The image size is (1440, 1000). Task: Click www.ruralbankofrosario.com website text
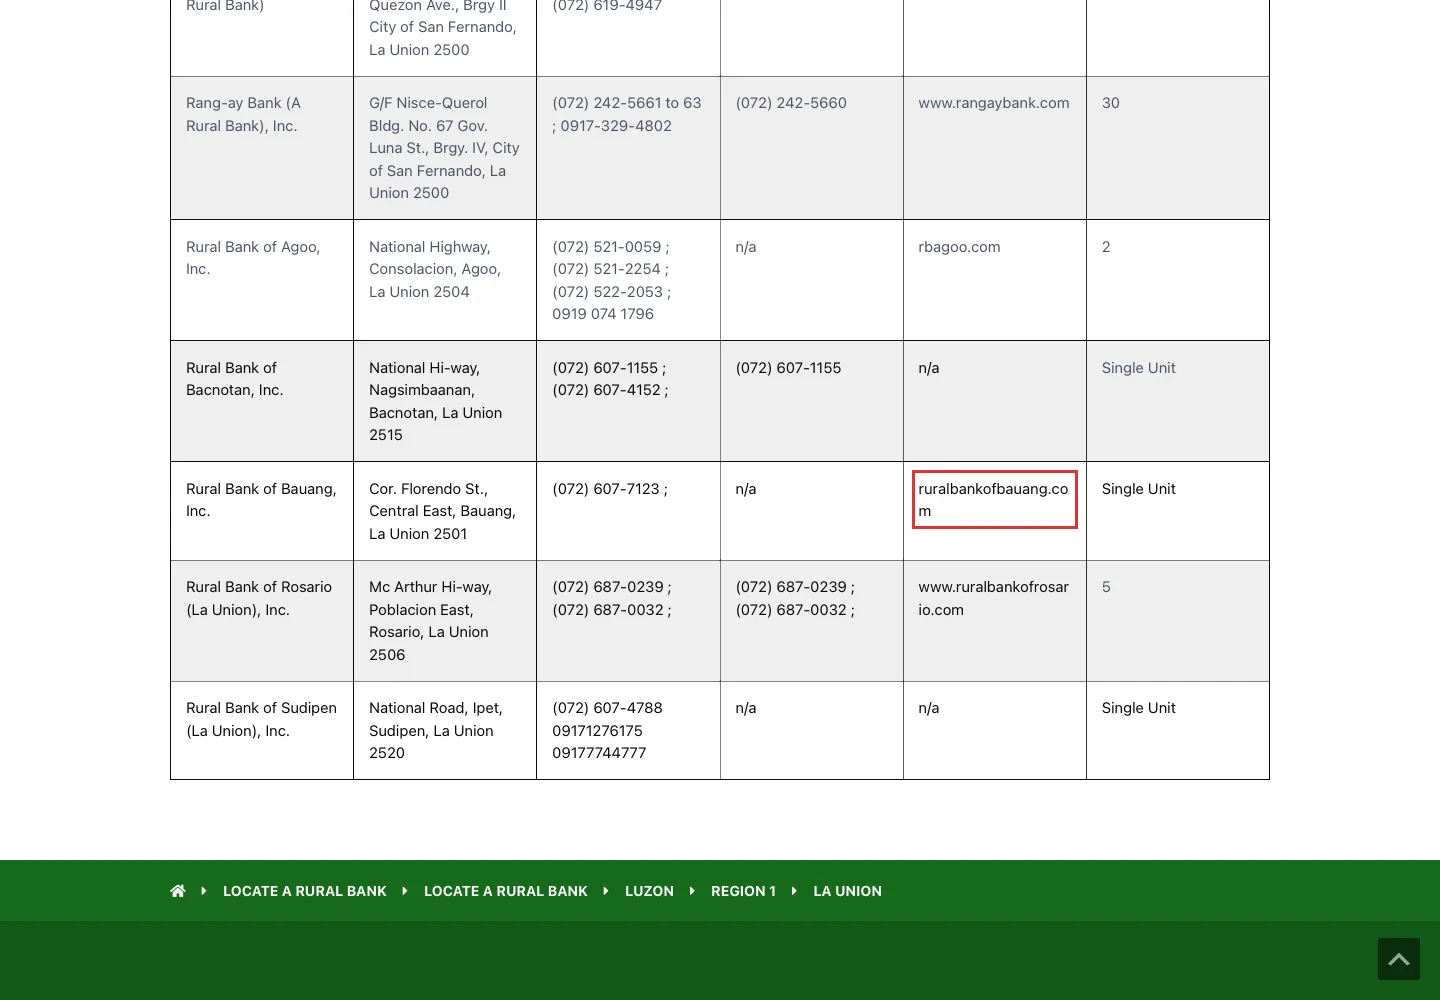point(994,598)
